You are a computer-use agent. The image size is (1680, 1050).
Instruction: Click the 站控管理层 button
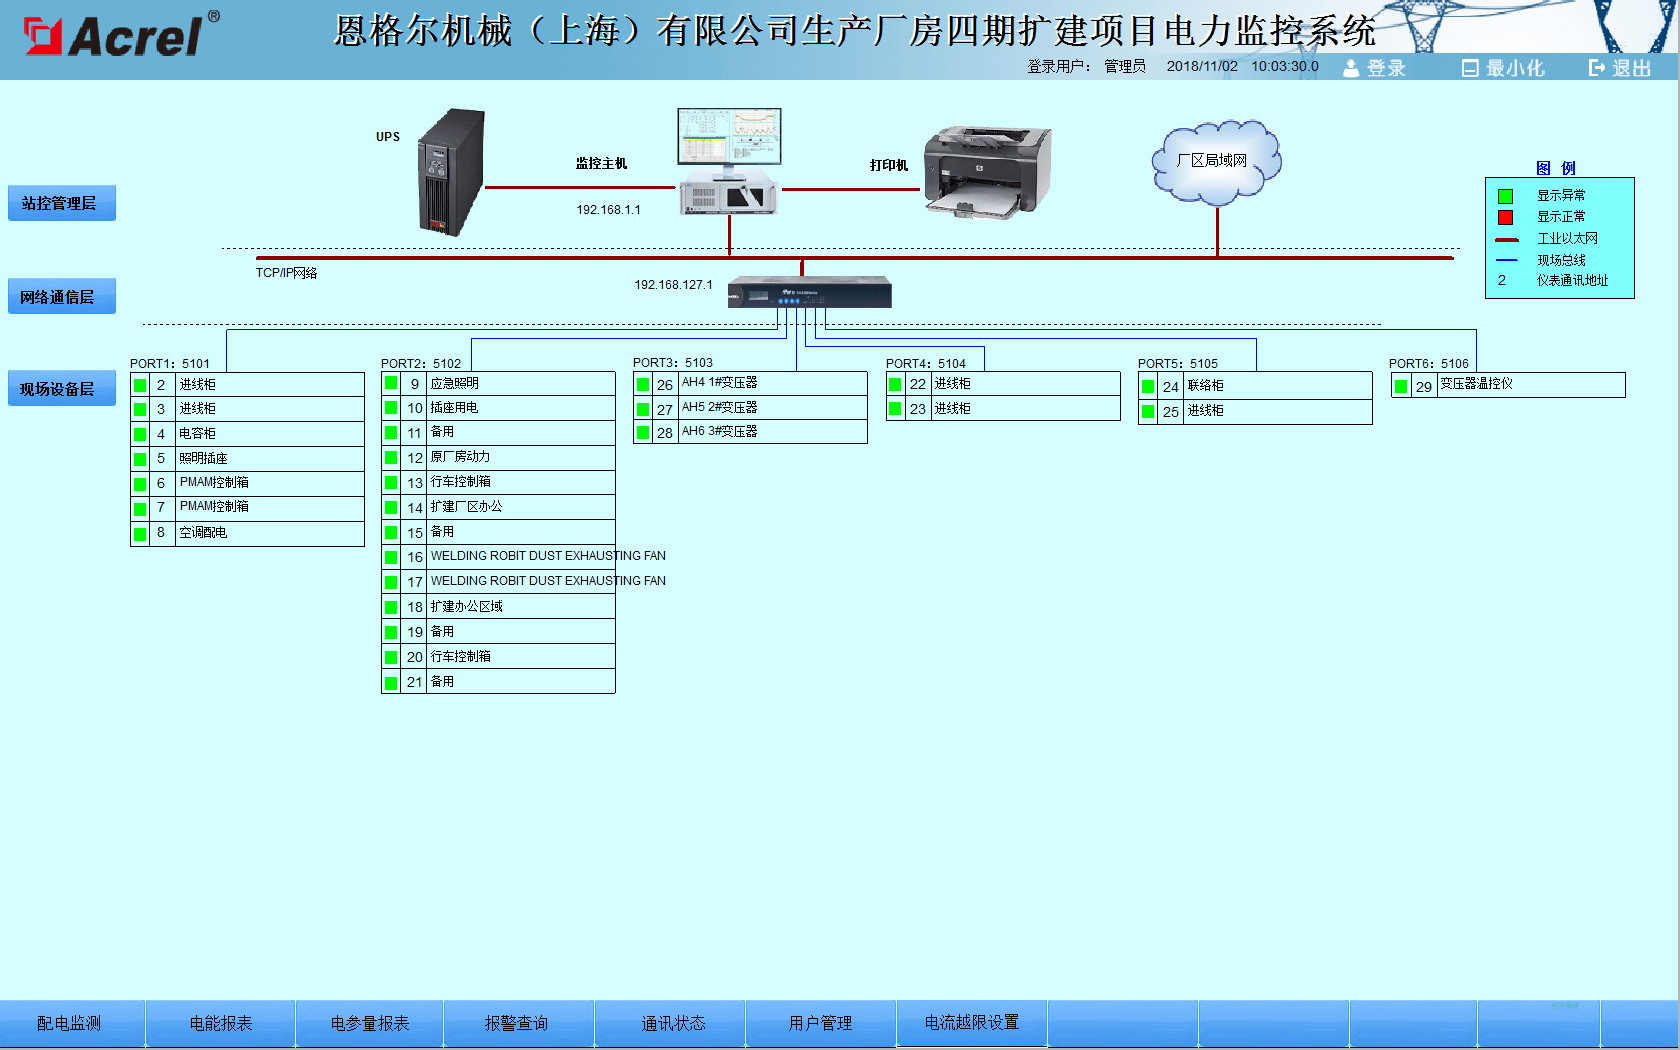[61, 203]
